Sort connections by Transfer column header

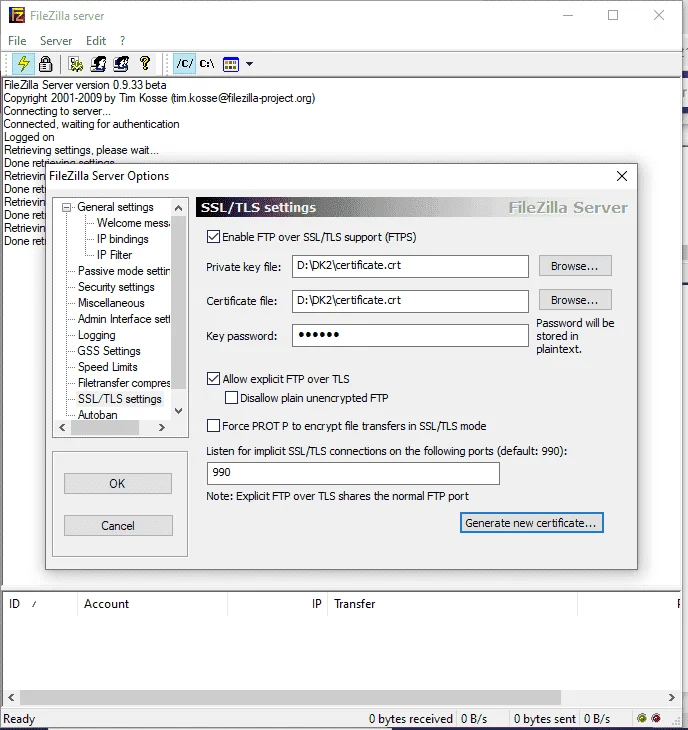pyautogui.click(x=452, y=604)
